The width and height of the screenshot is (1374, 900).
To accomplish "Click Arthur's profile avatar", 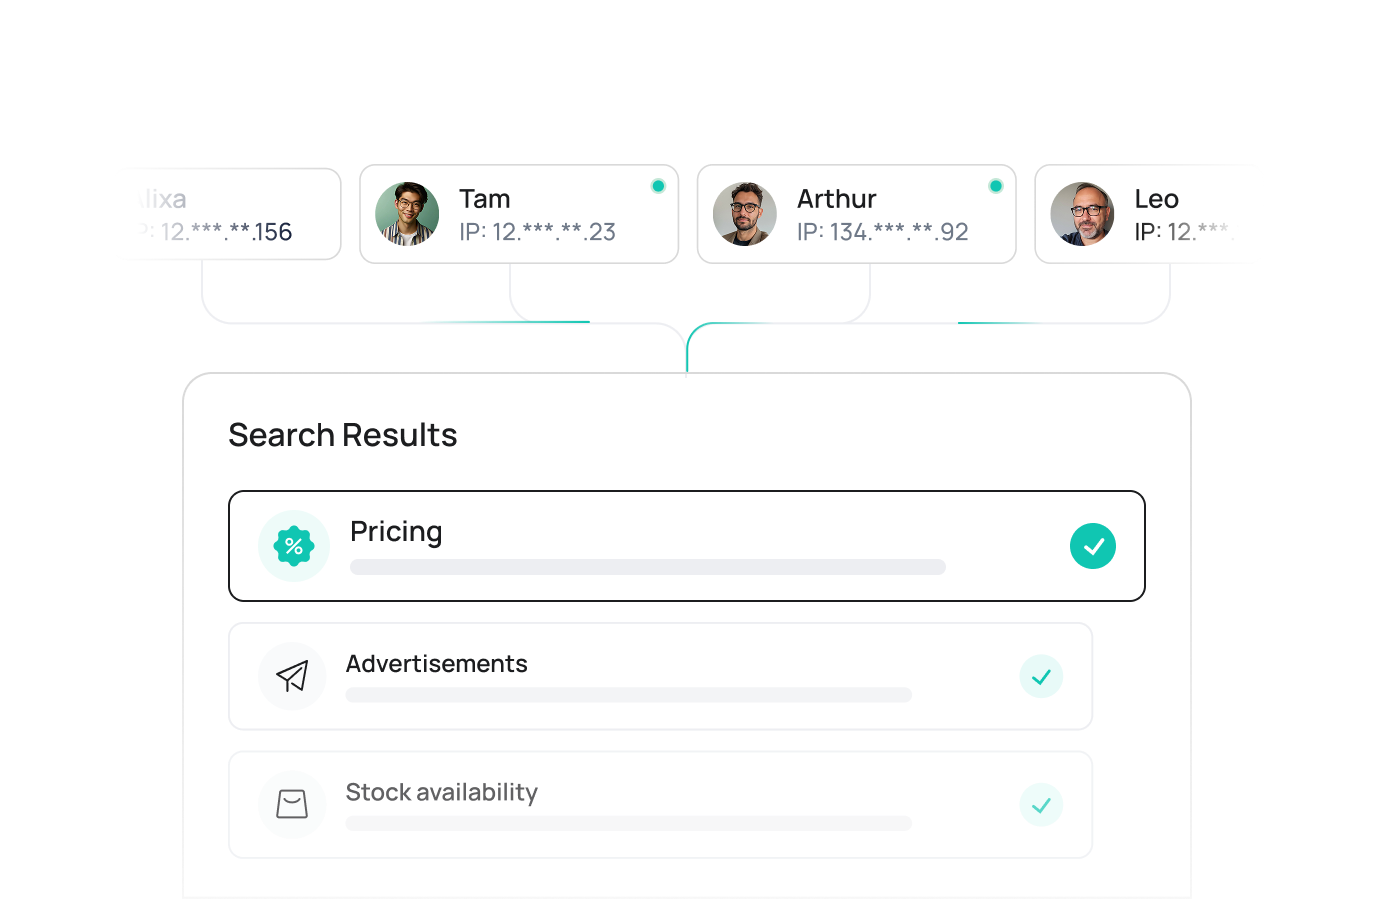I will (745, 214).
